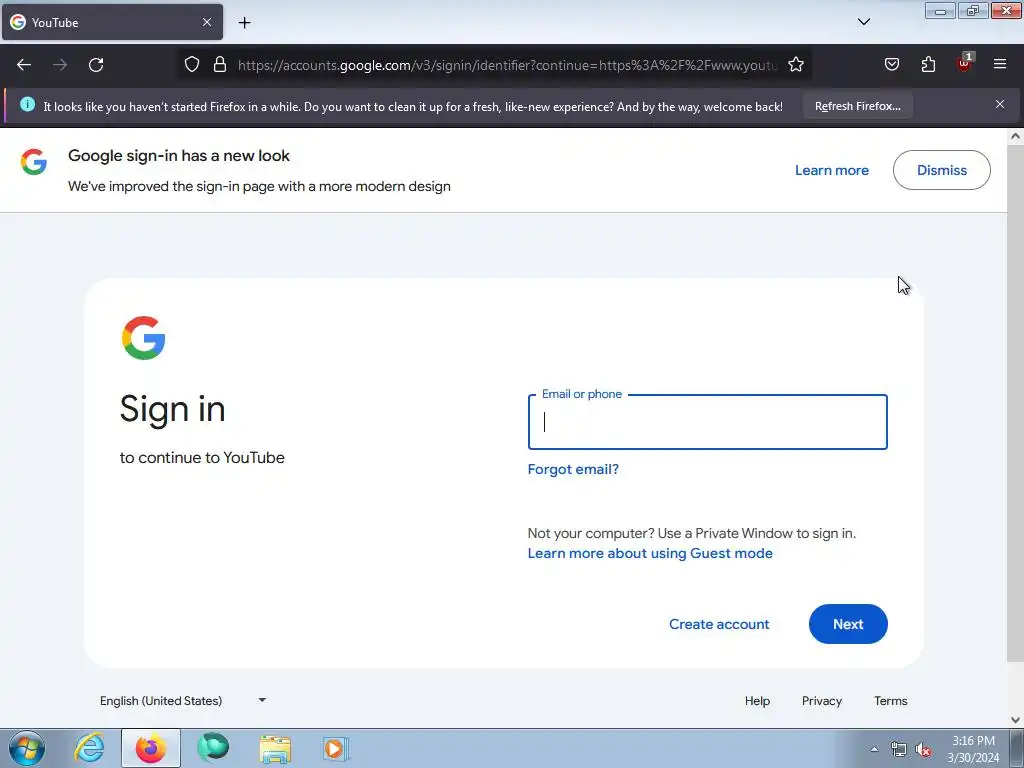Open the green globe browser taskbar icon
The height and width of the screenshot is (768, 1024).
tap(213, 748)
